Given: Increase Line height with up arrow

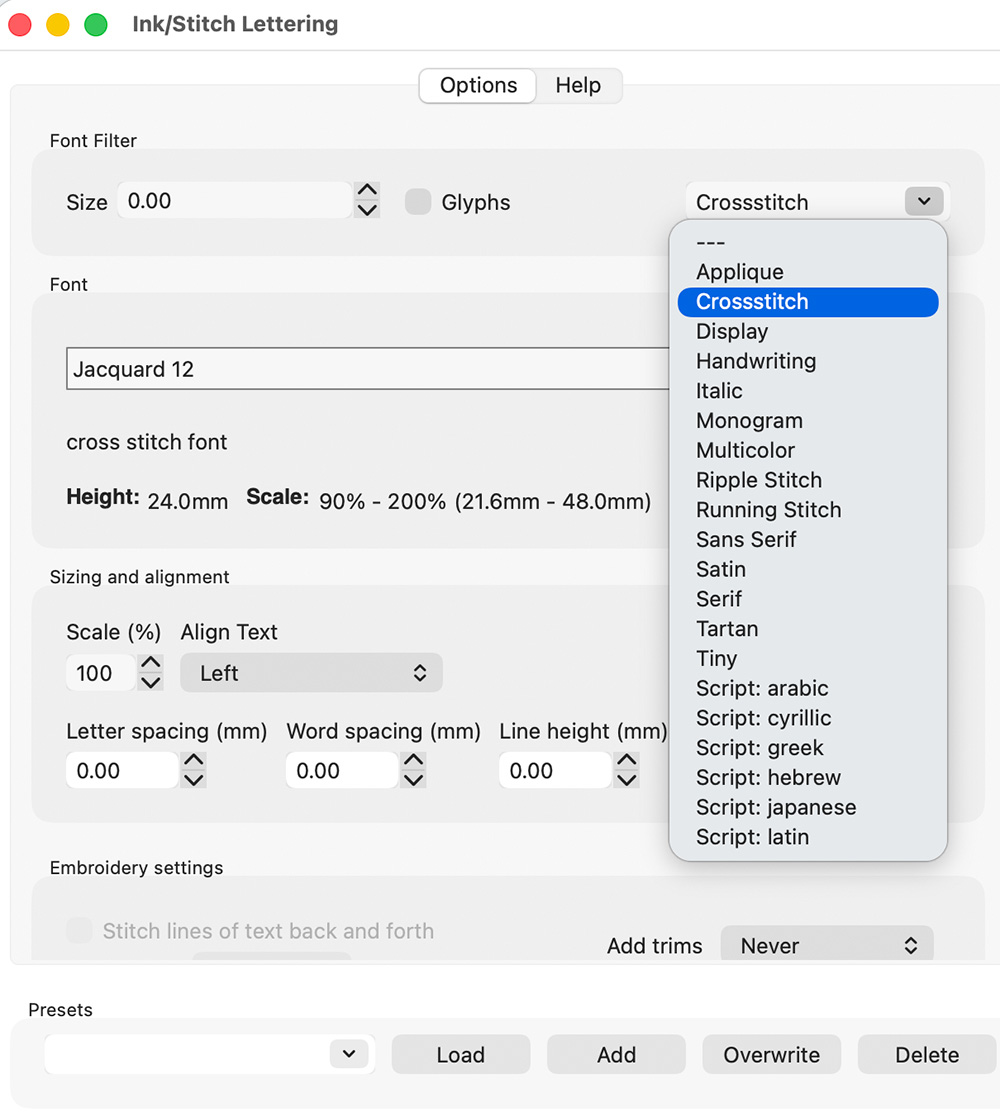Looking at the screenshot, I should tap(627, 761).
